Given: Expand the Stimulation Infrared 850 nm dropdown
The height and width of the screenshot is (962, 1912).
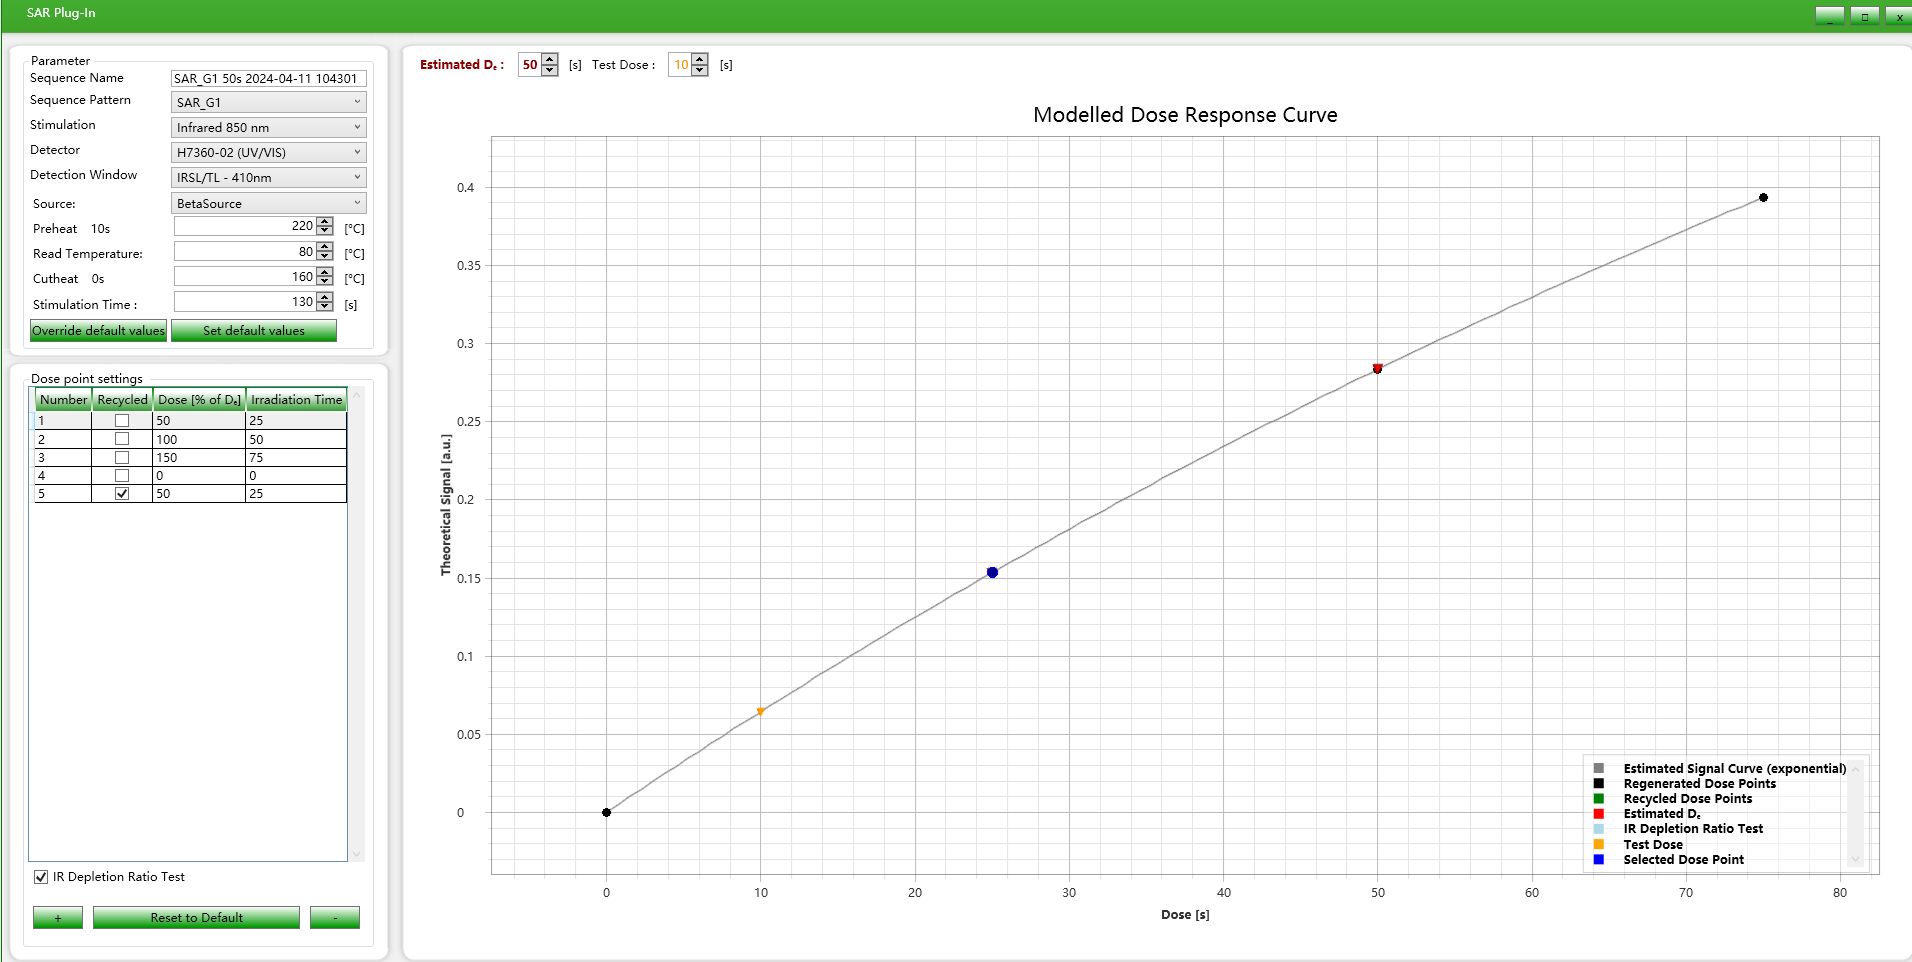Looking at the screenshot, I should [x=268, y=128].
